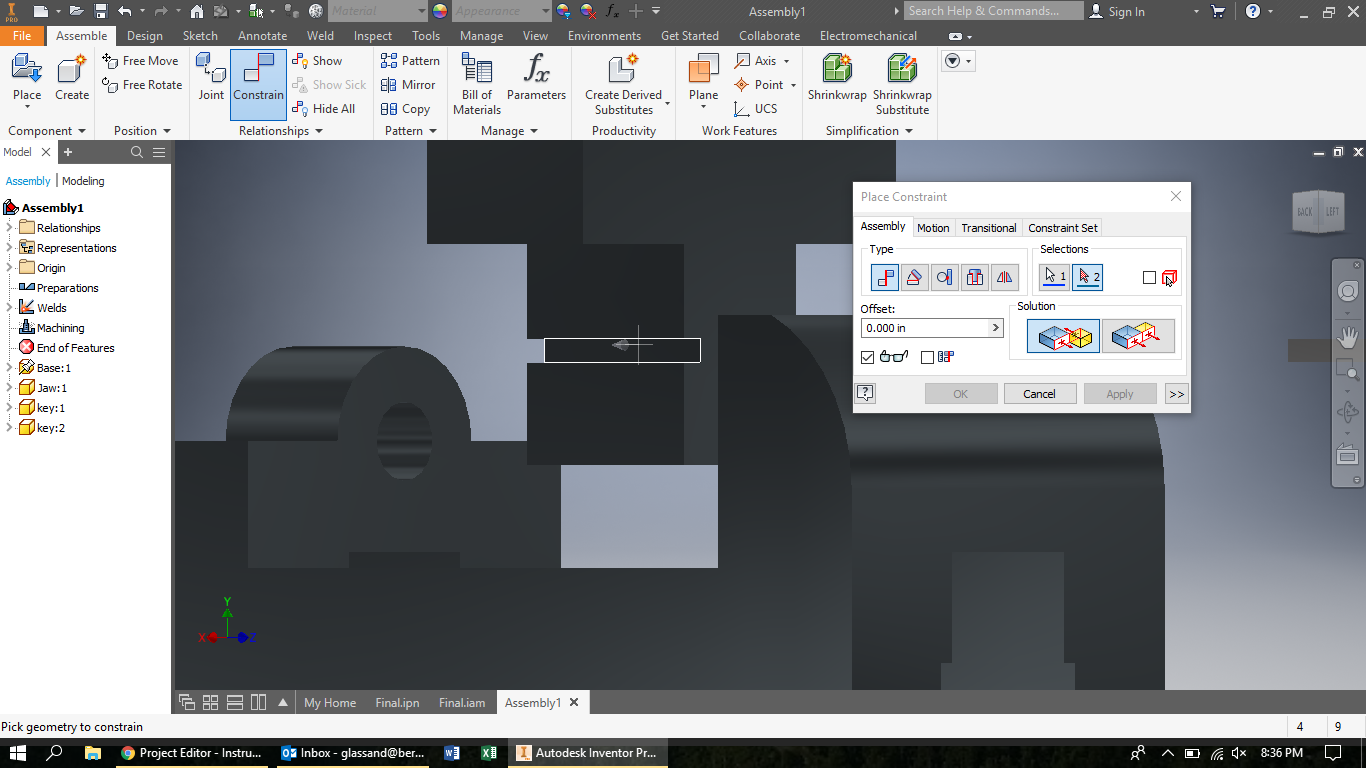Click the Create component tool
Viewport: 1366px width, 768px height.
coord(72,78)
